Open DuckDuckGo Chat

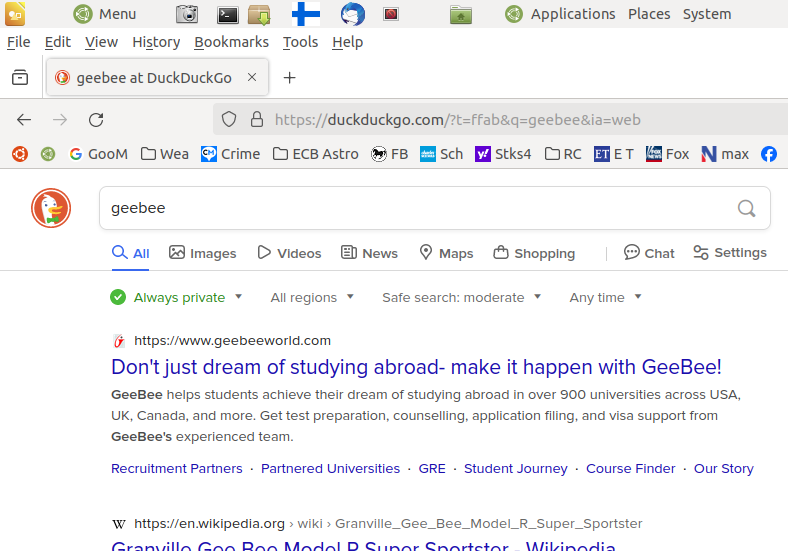click(x=649, y=253)
